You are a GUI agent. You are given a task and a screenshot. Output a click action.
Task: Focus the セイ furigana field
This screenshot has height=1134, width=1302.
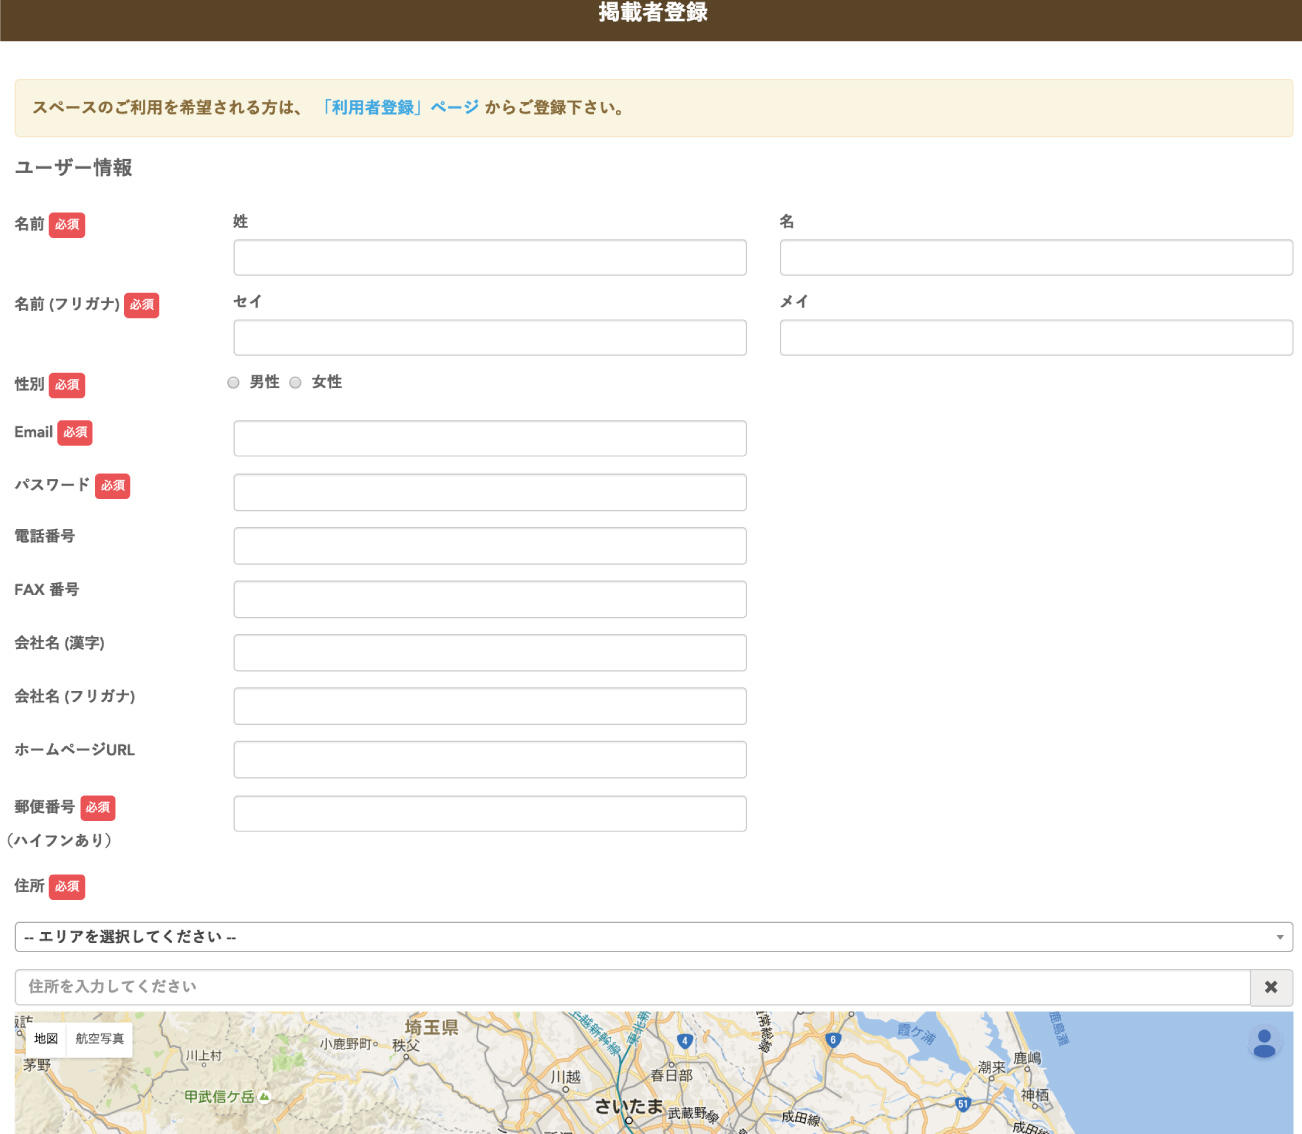click(x=490, y=338)
